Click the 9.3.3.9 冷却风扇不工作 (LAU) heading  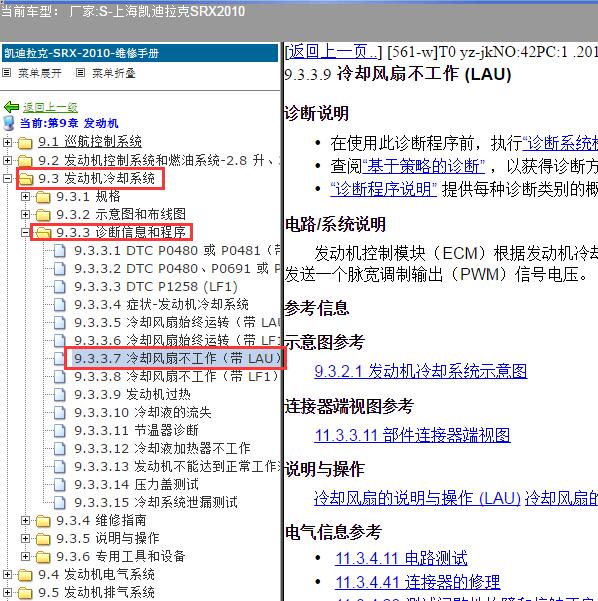398,74
